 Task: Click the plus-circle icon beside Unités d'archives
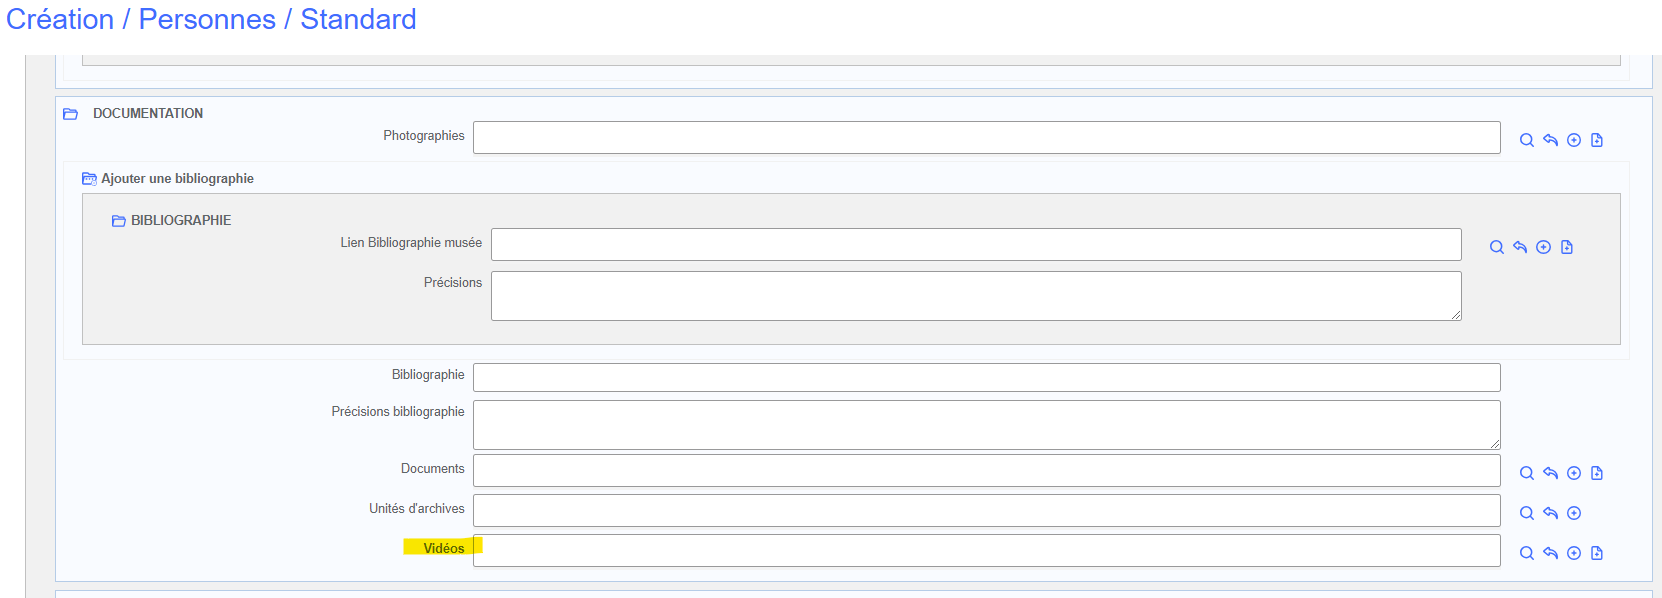1574,513
